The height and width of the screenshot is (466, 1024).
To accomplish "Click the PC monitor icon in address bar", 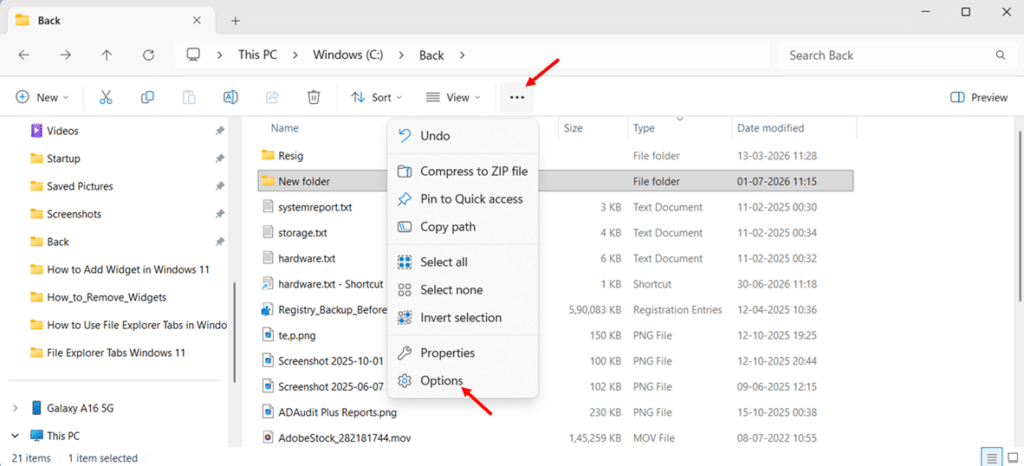I will [x=193, y=55].
